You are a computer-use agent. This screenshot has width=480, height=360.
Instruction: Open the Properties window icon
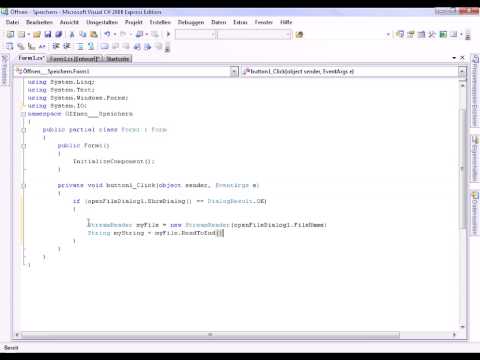[x=411, y=34]
